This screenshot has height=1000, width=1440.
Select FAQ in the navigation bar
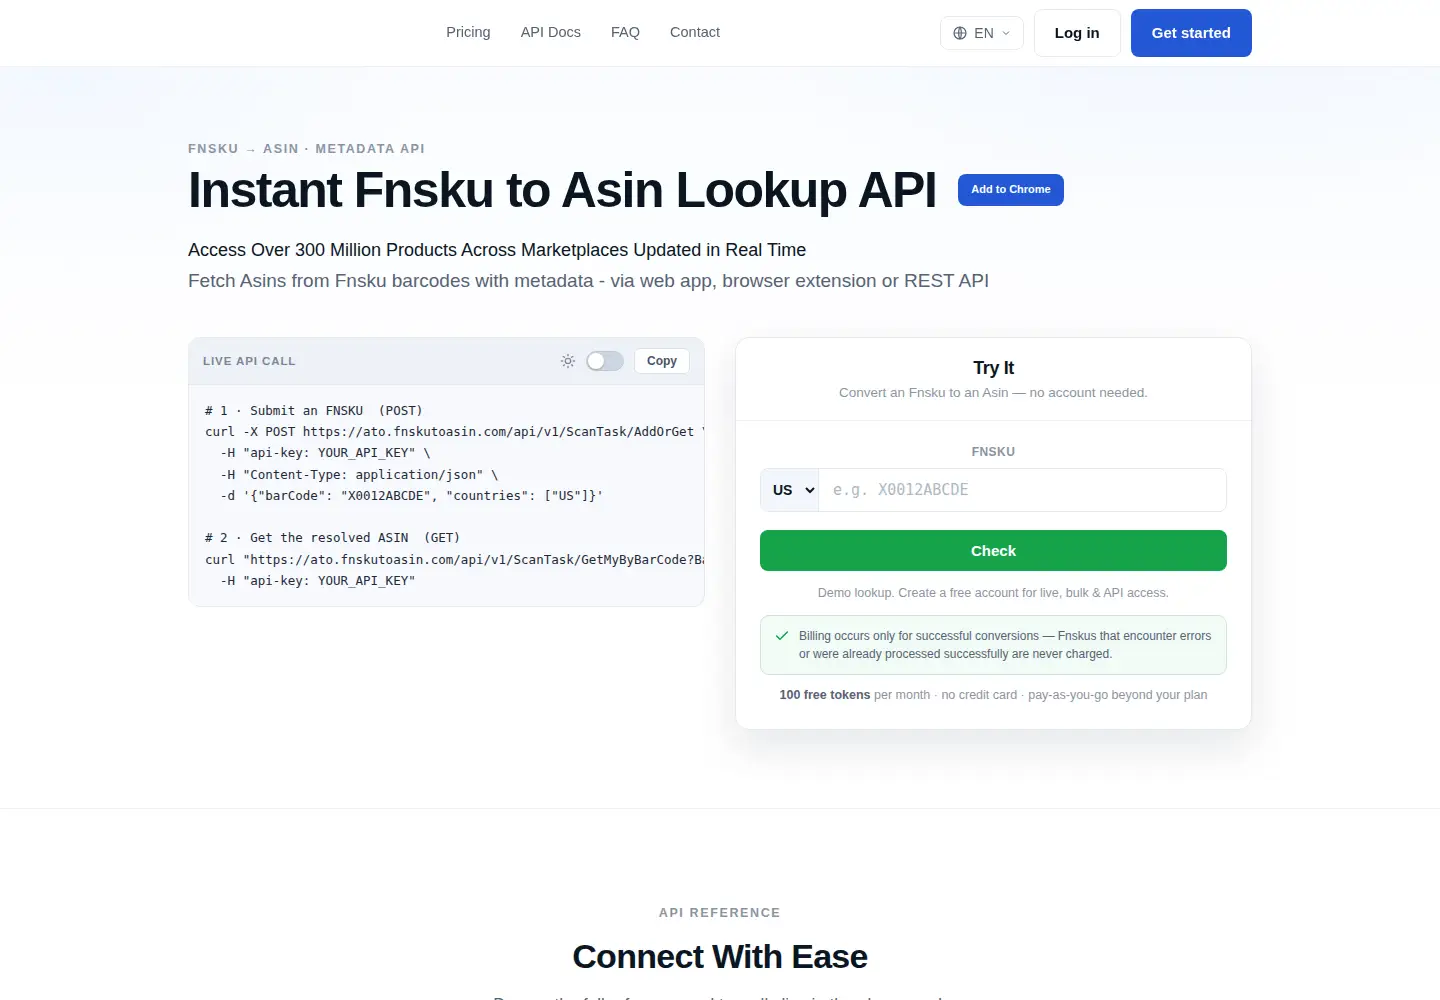point(625,32)
